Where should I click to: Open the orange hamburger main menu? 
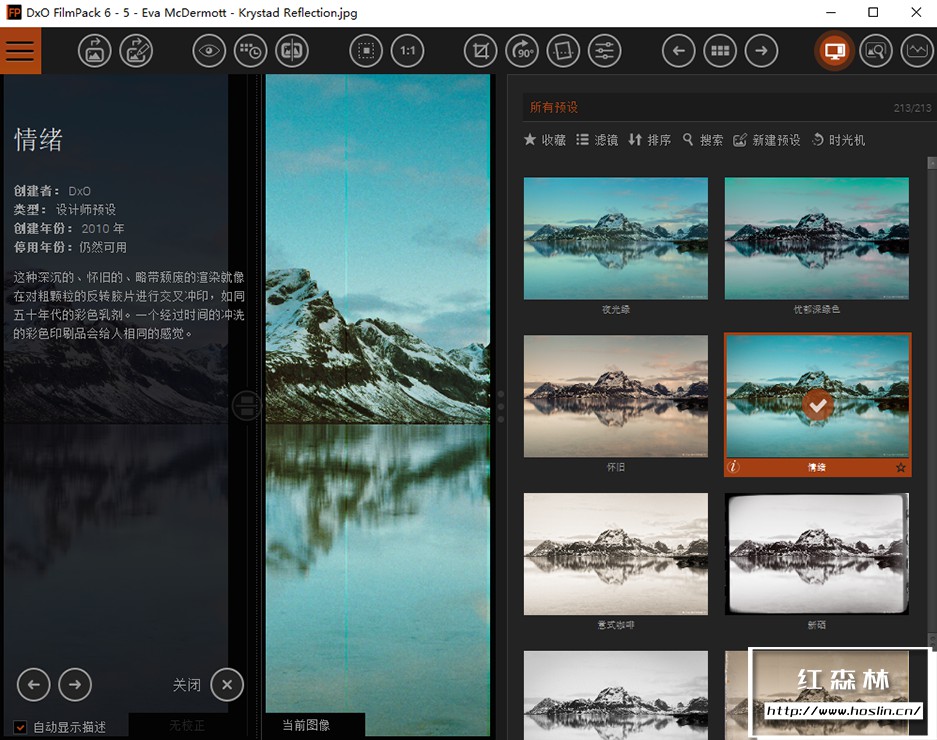[20, 51]
